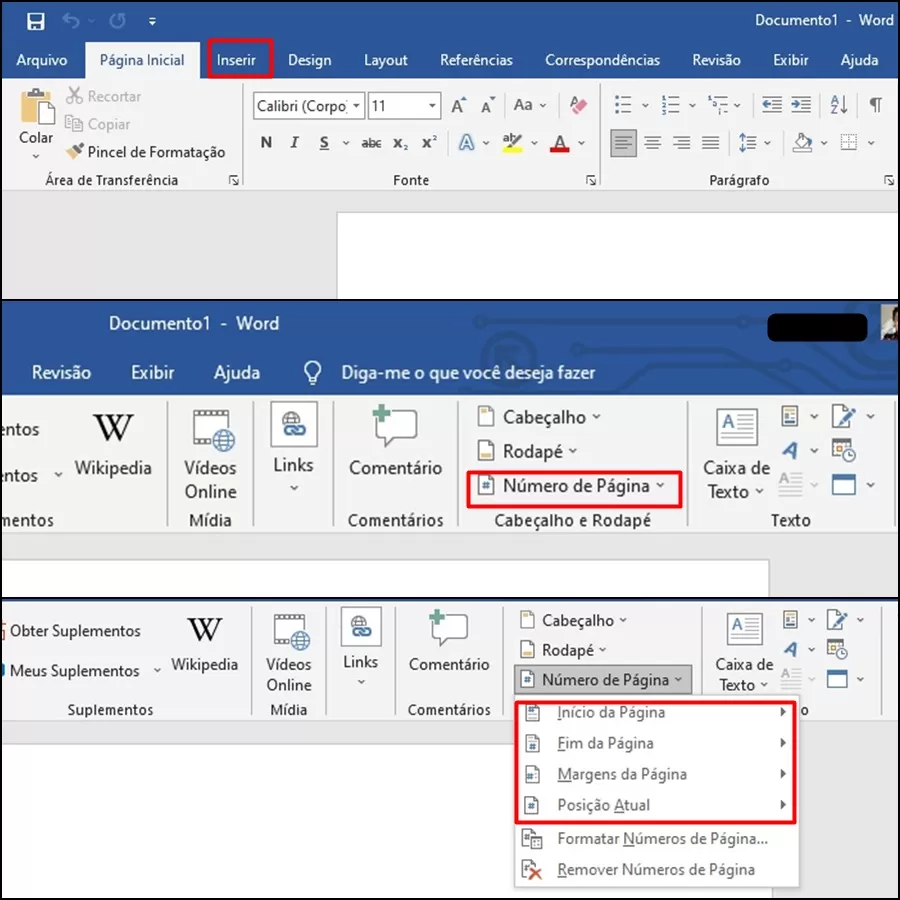Open Customize Quick Access Toolbar arrow
This screenshot has height=900, width=900.
click(x=152, y=21)
